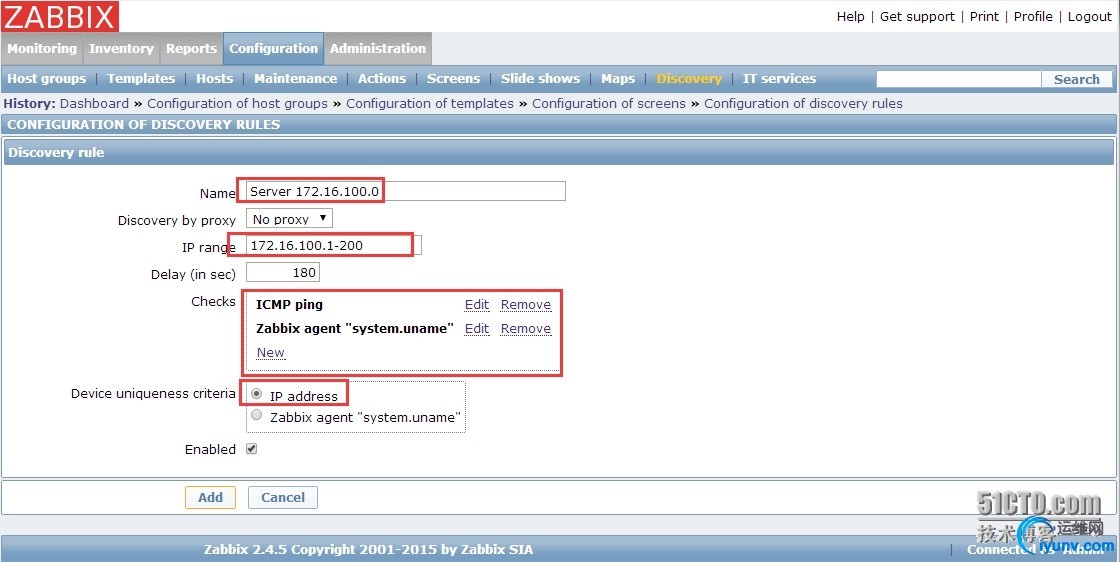The image size is (1120, 562).
Task: Click the Print link
Action: click(x=984, y=16)
